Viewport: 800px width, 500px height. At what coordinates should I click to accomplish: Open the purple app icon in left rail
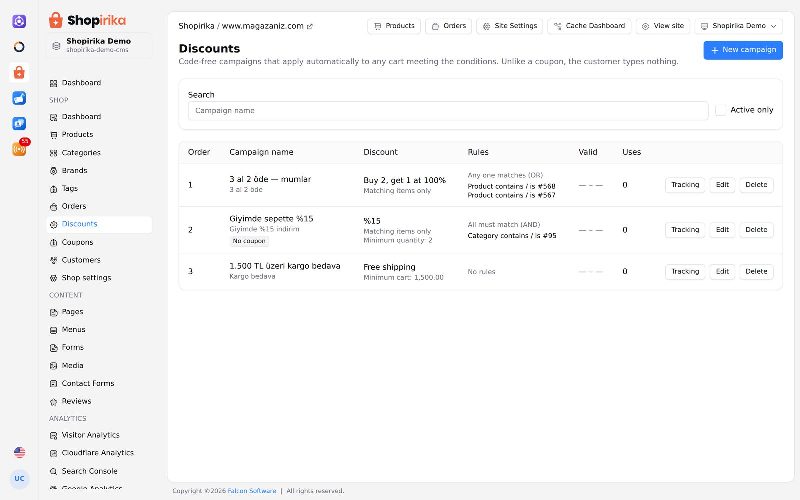click(19, 21)
